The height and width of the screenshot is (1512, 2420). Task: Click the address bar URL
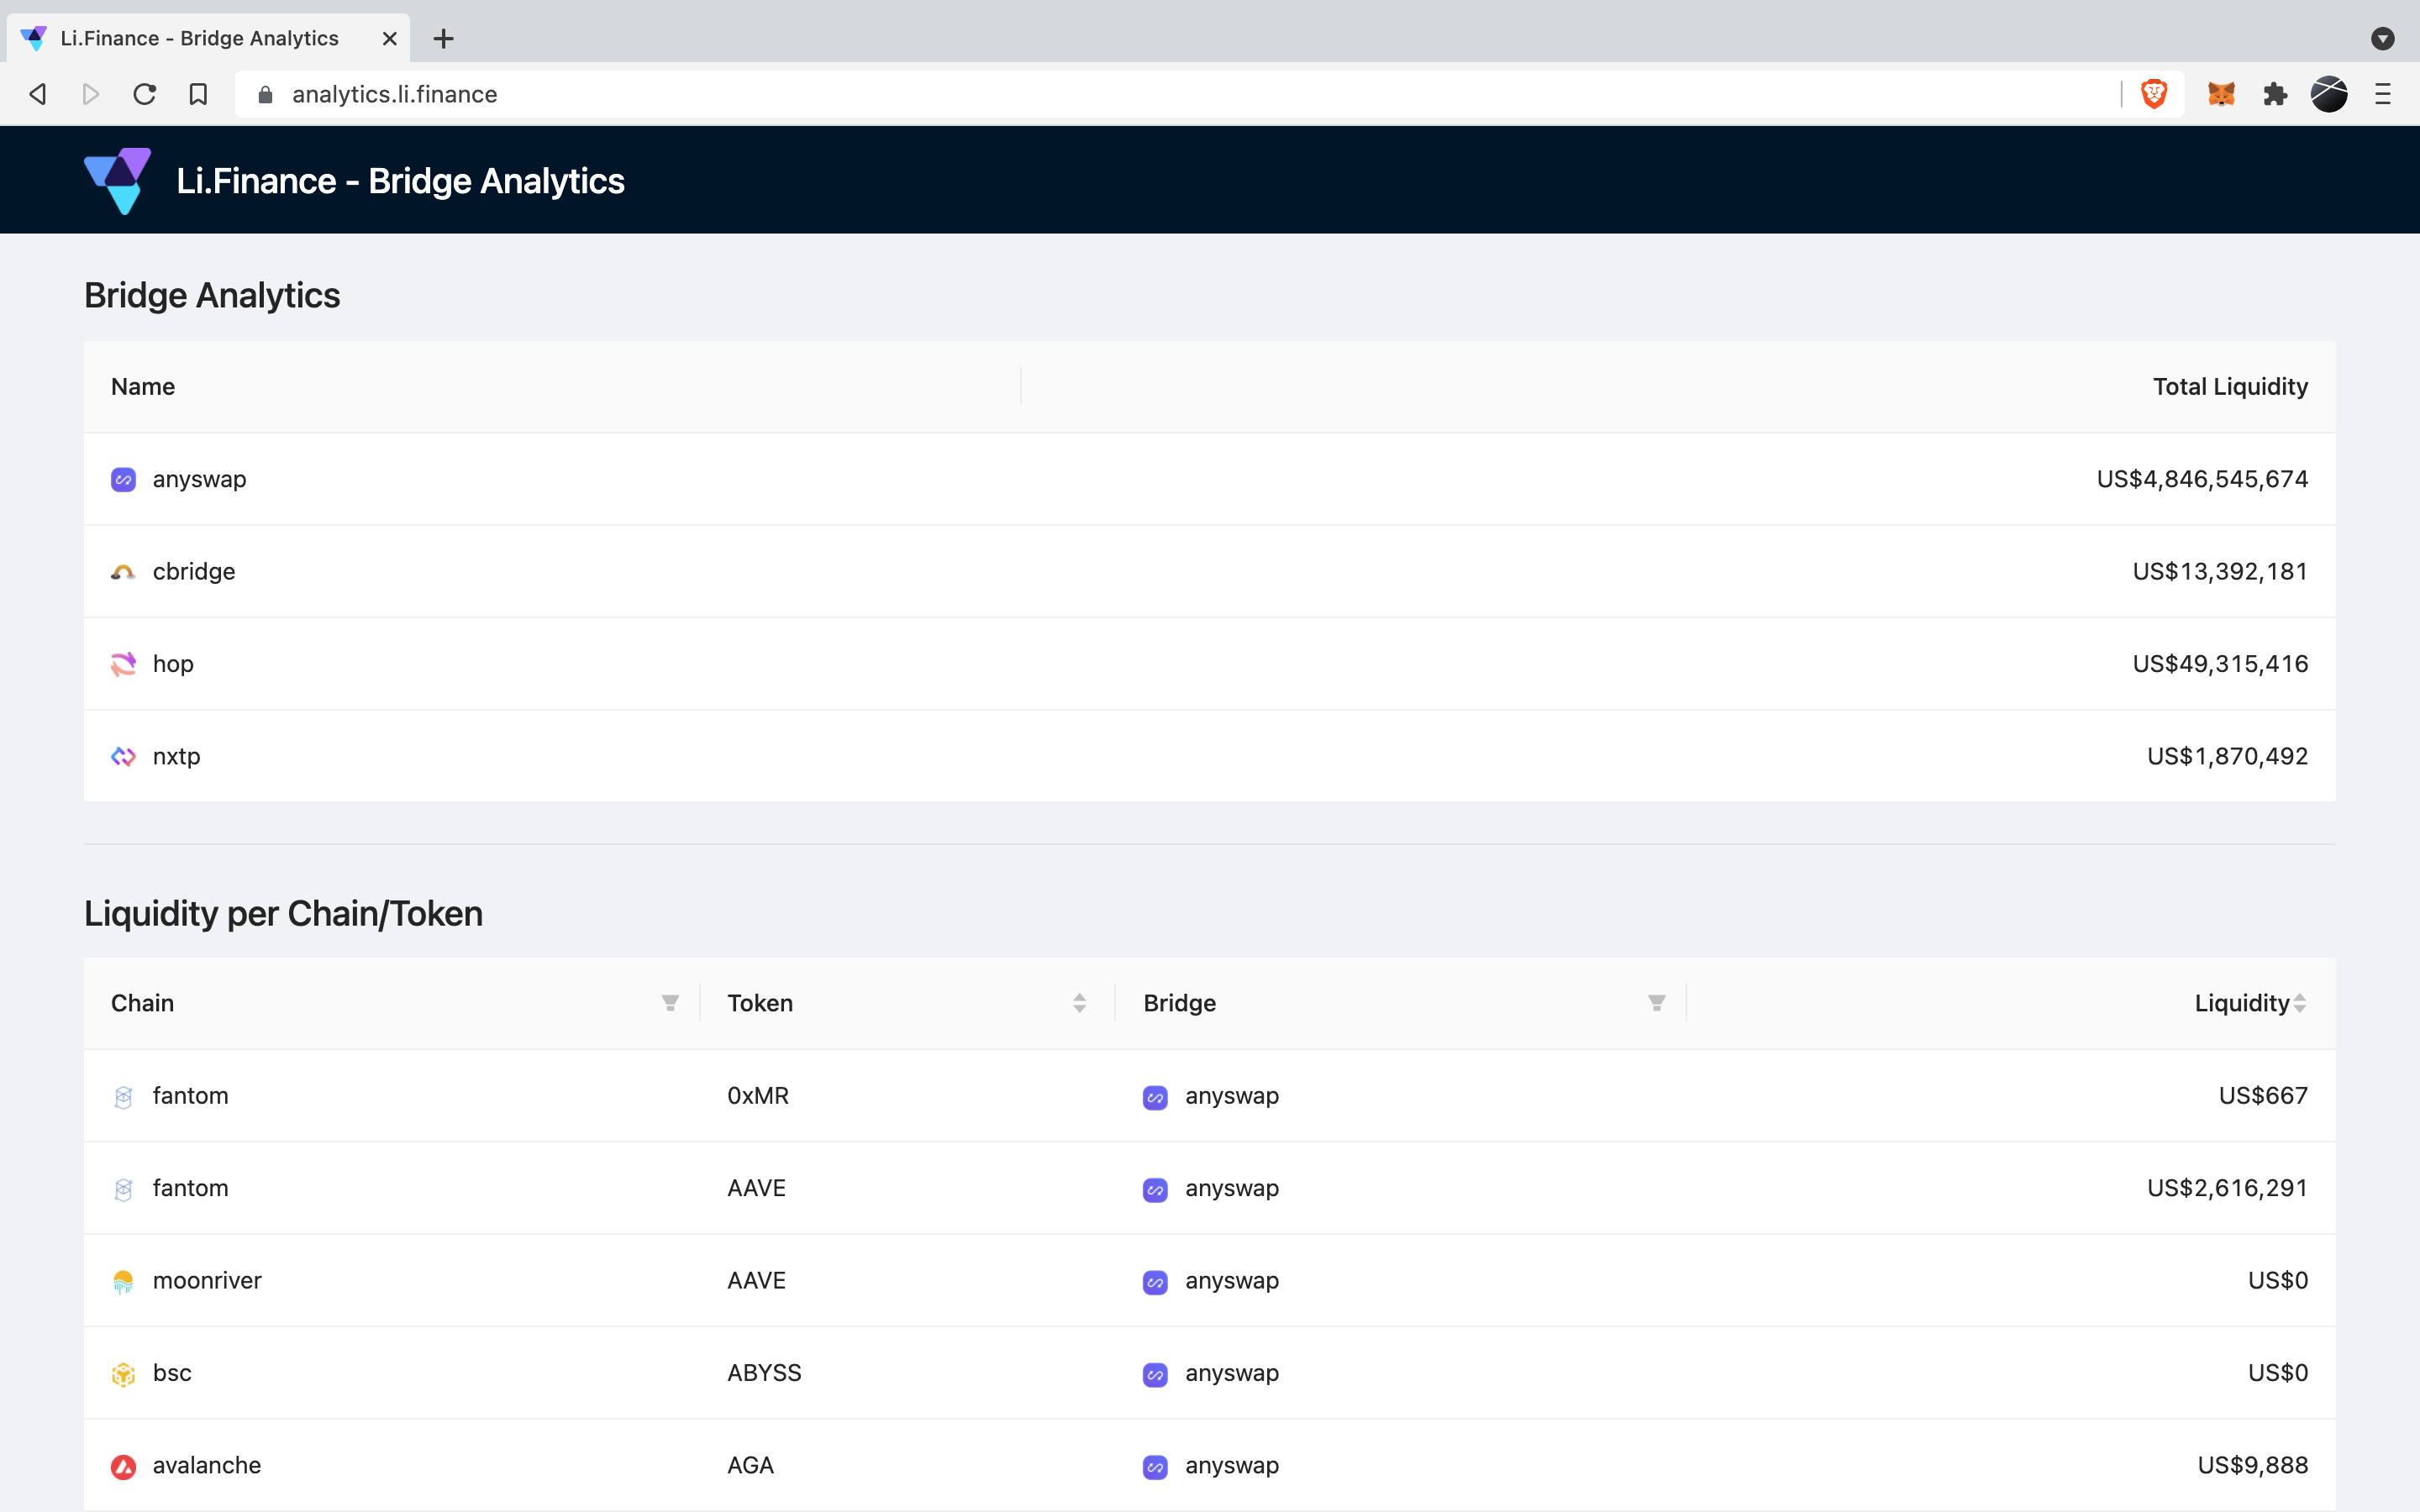point(395,94)
